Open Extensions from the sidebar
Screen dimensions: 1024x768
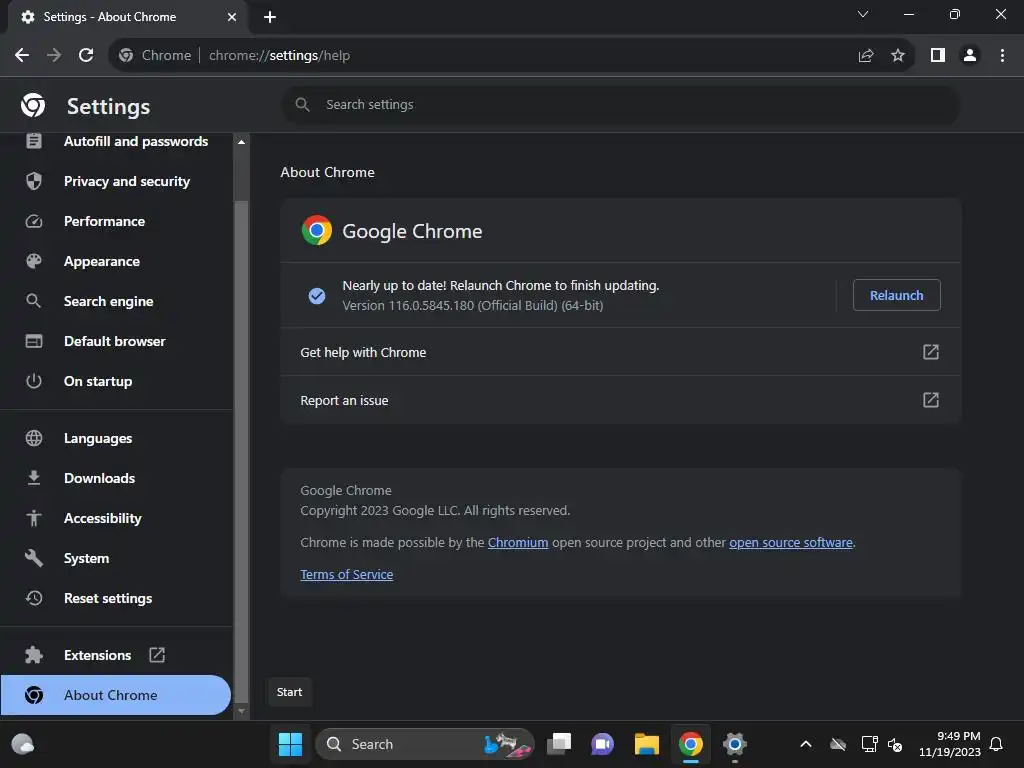point(116,655)
